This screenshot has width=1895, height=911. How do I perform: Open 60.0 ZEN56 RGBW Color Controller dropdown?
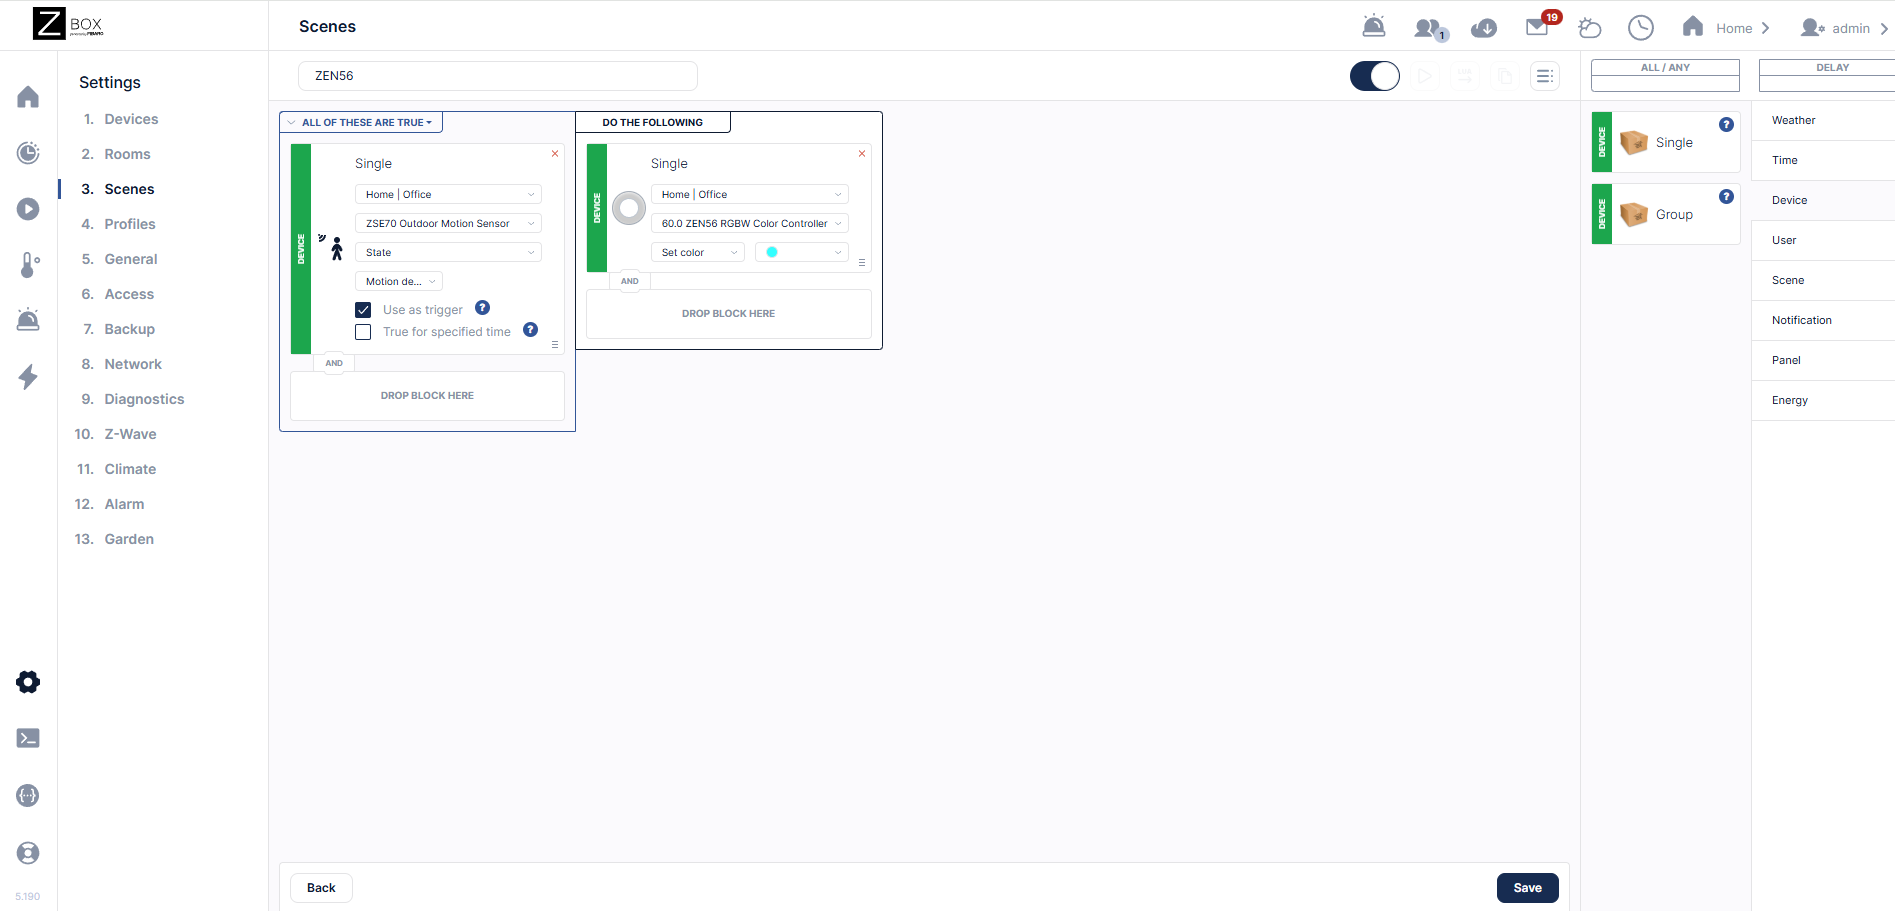point(750,223)
